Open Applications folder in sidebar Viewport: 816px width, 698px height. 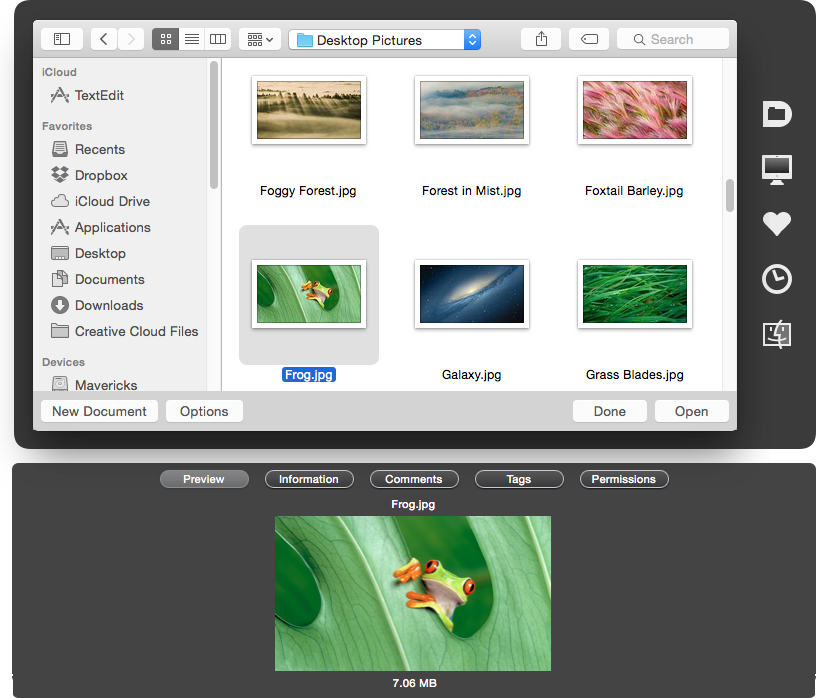(x=101, y=227)
